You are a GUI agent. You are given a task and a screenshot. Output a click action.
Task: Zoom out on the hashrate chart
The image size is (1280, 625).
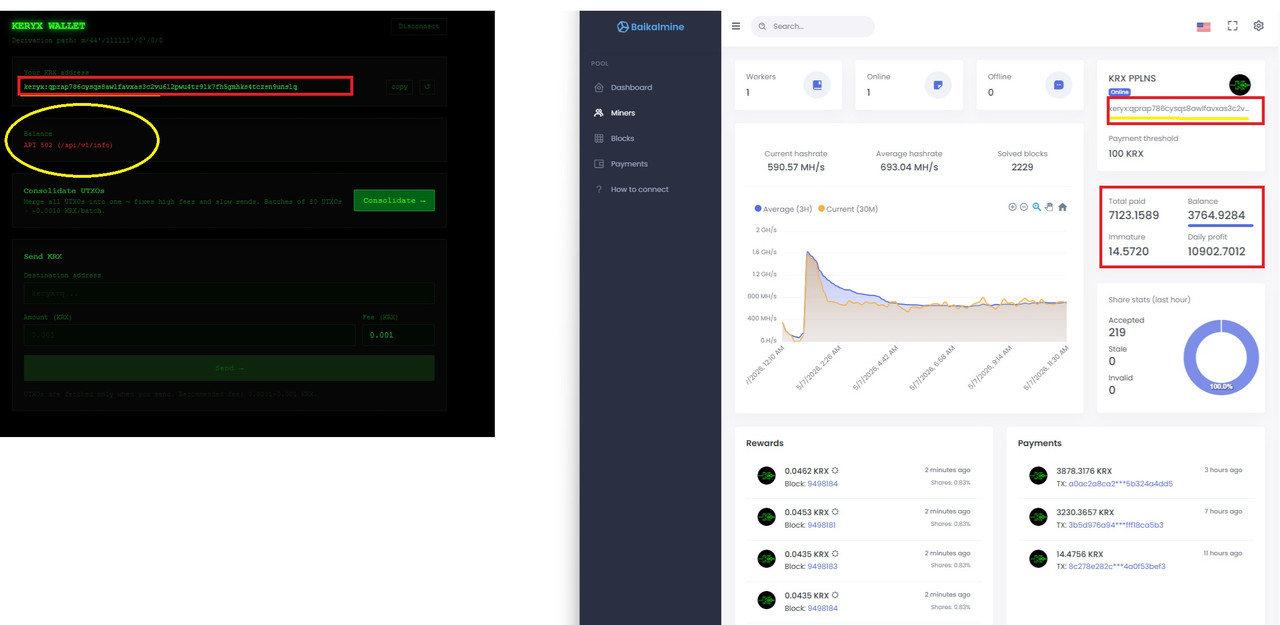coord(1024,207)
